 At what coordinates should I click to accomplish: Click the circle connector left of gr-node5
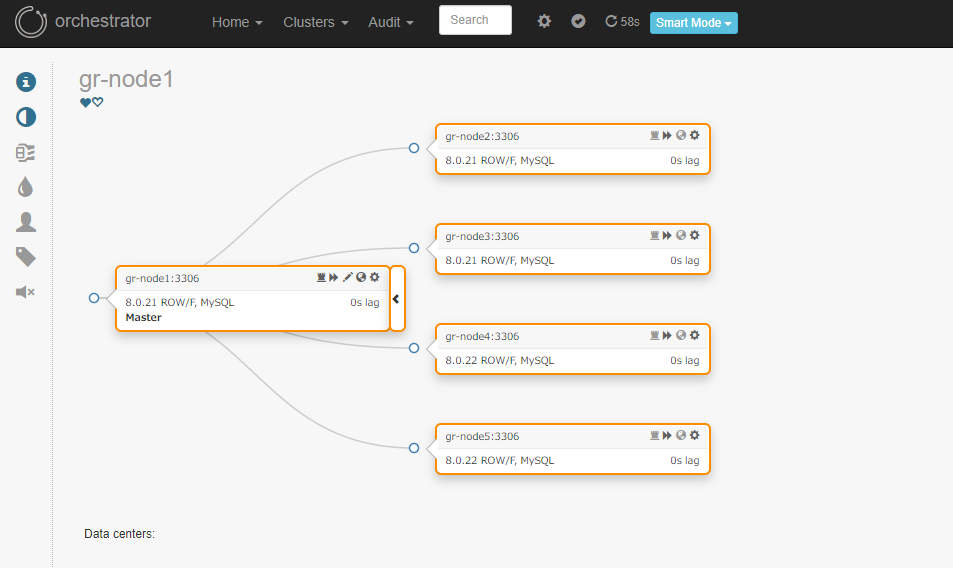click(414, 448)
